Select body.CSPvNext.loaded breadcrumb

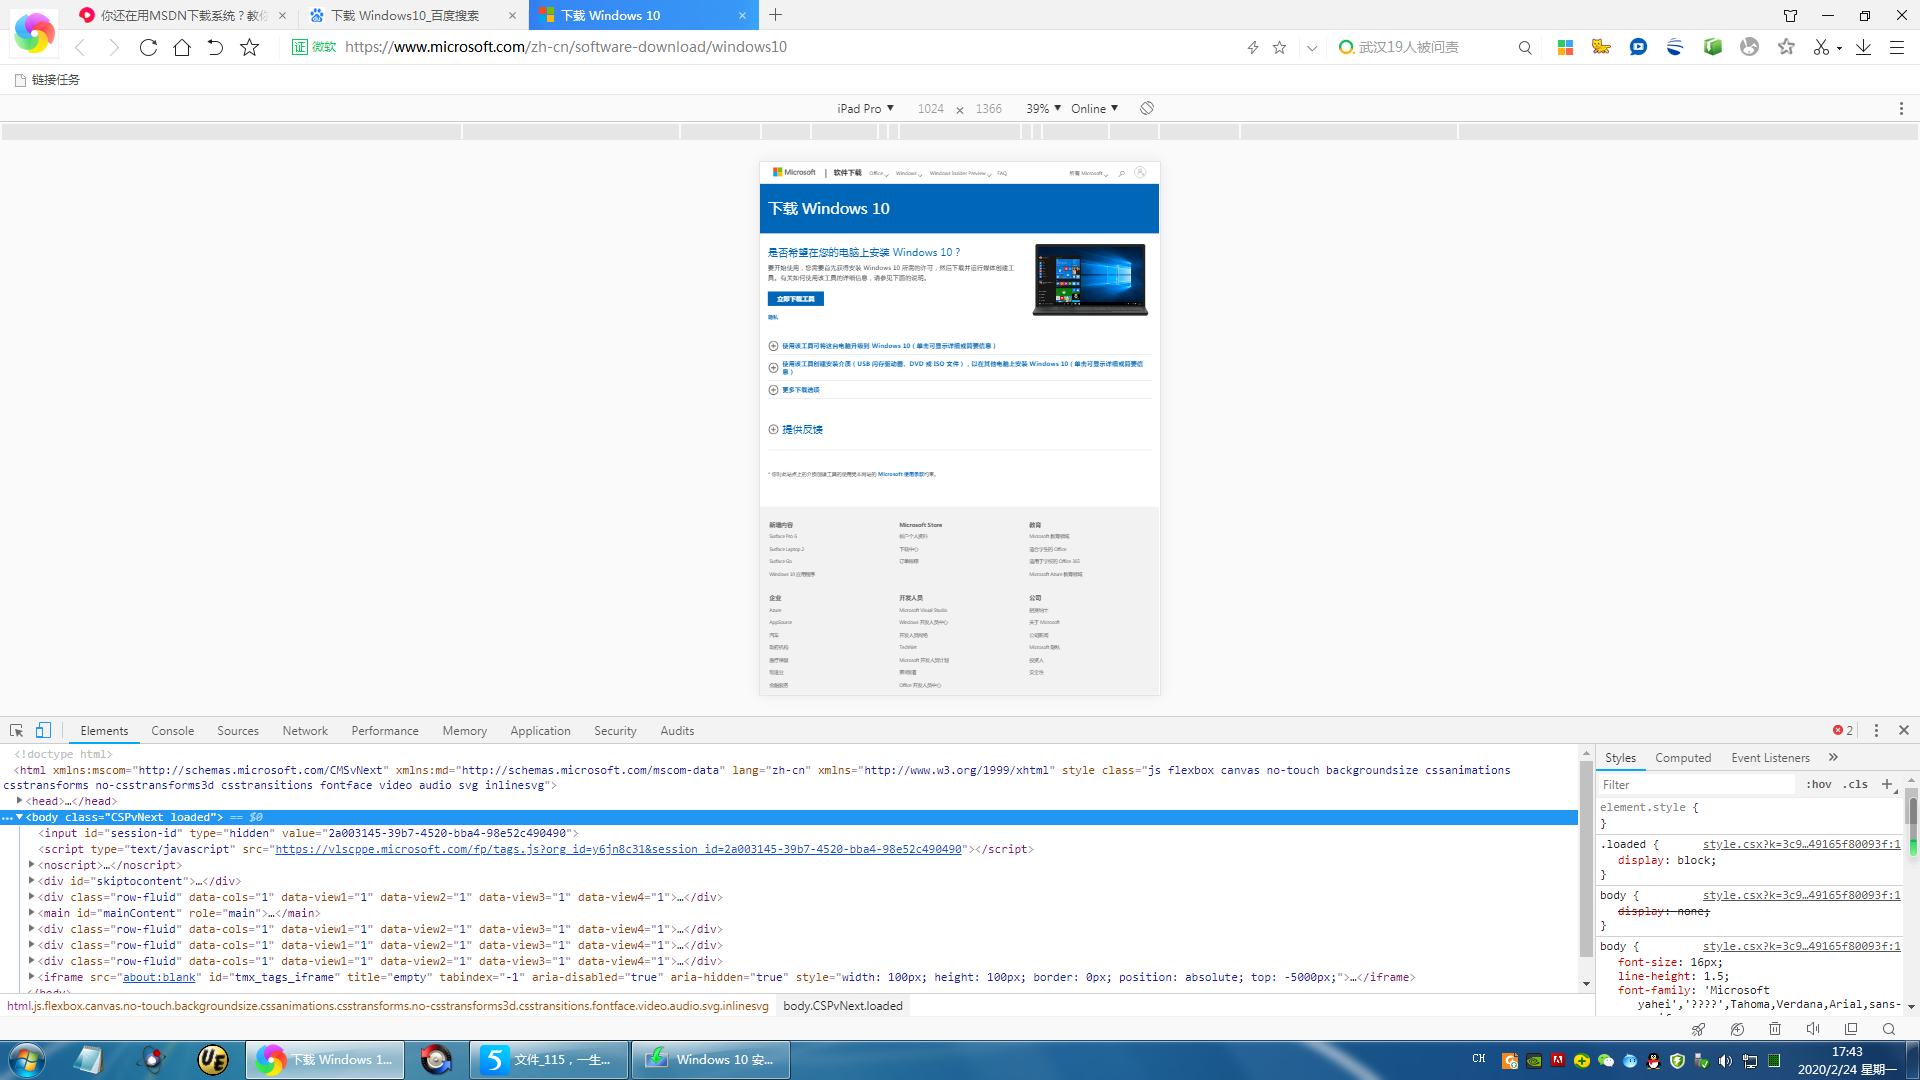coord(843,1006)
